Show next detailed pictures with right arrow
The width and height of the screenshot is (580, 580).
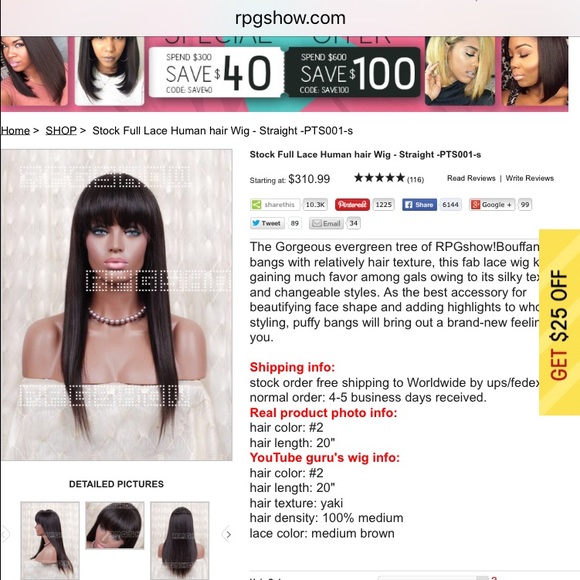coord(228,535)
